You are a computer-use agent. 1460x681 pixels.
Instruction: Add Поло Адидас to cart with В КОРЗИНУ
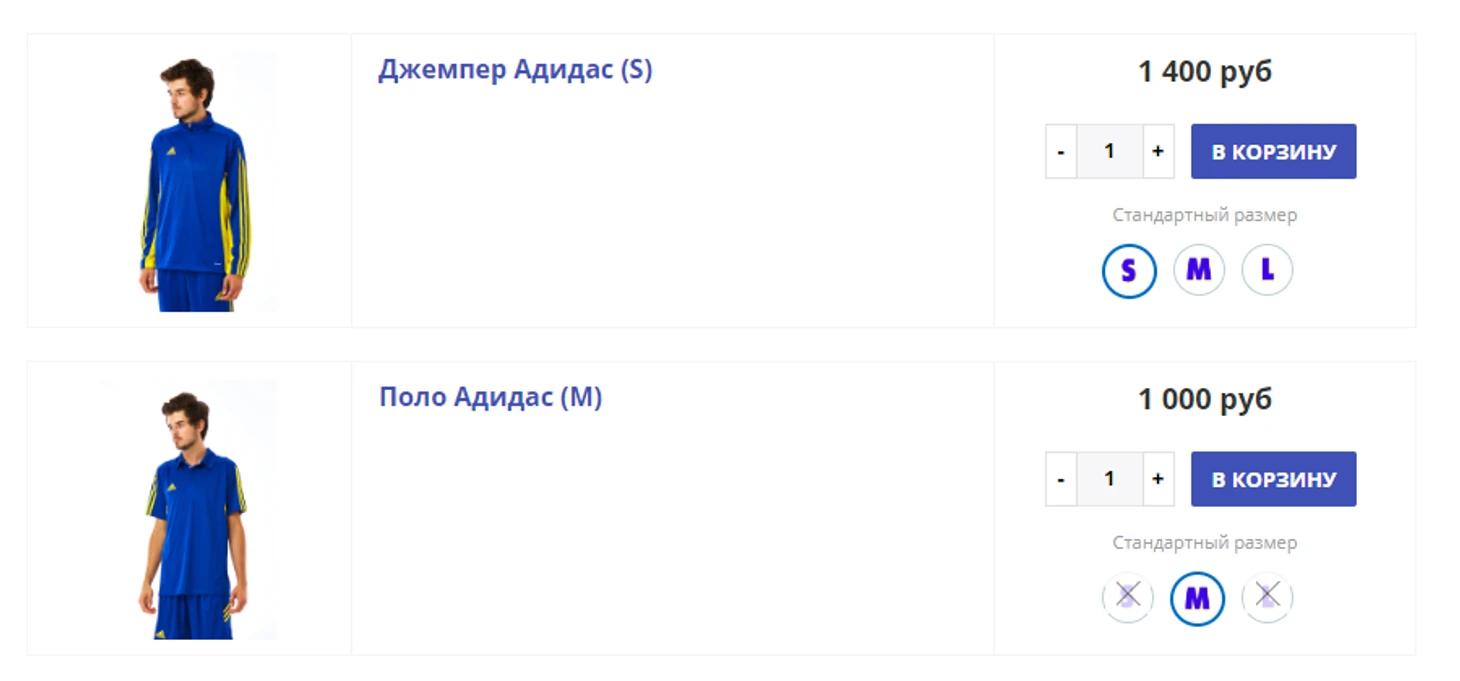click(1273, 479)
